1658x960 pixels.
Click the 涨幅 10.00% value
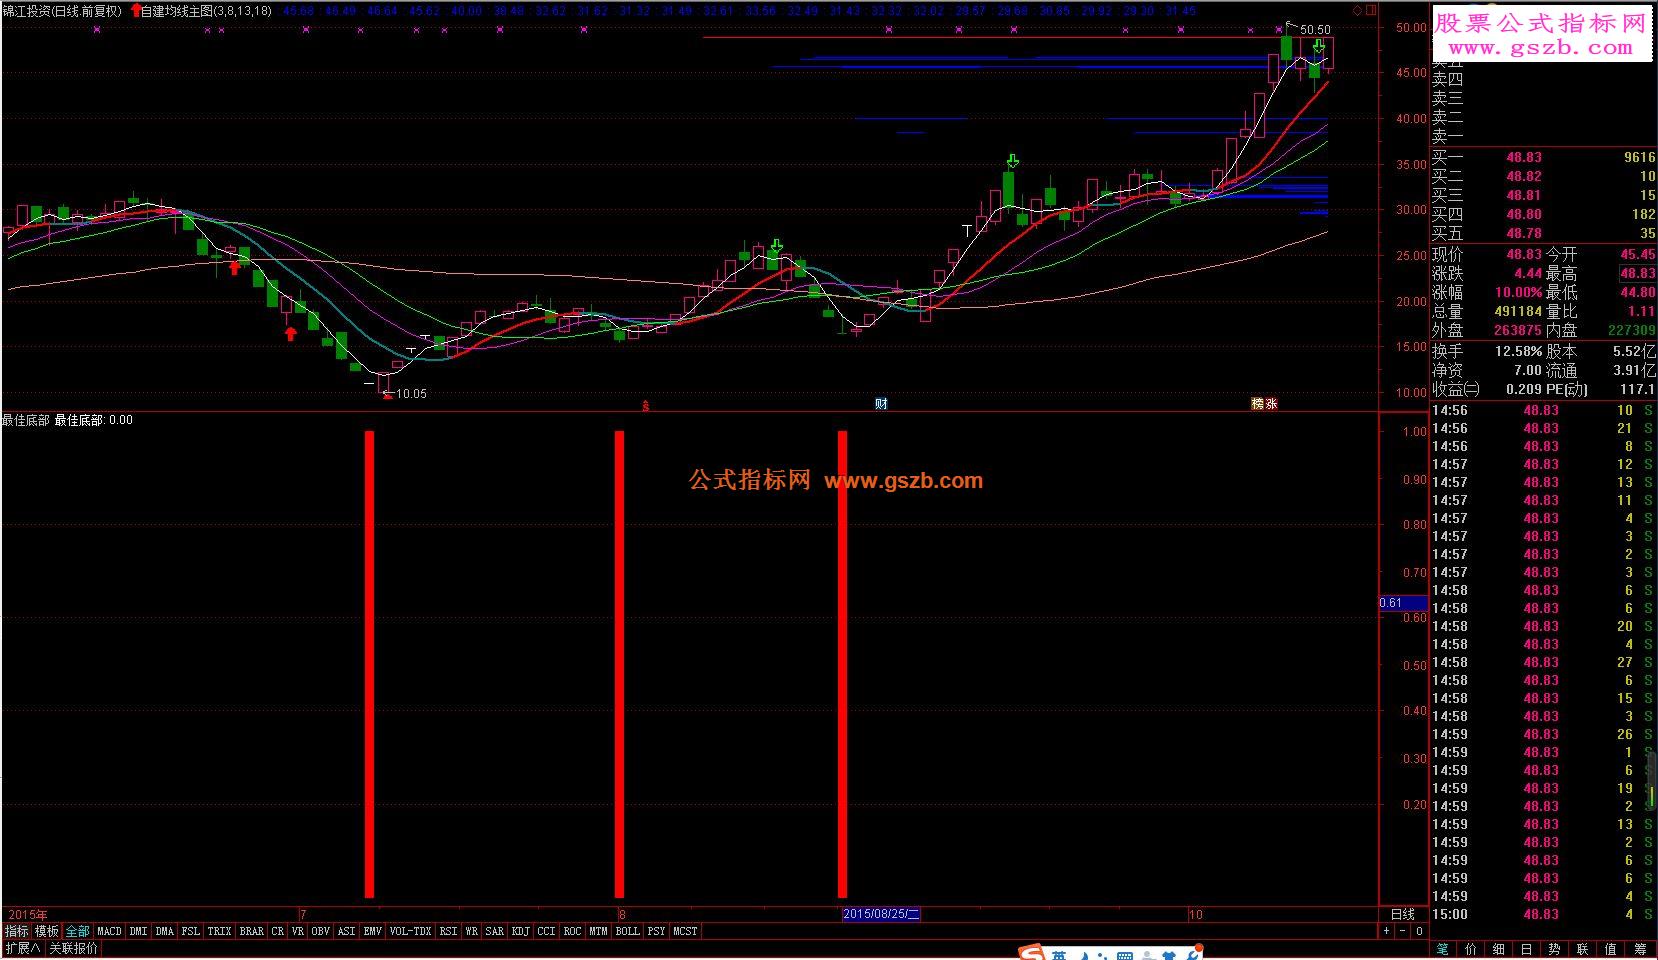click(1518, 293)
